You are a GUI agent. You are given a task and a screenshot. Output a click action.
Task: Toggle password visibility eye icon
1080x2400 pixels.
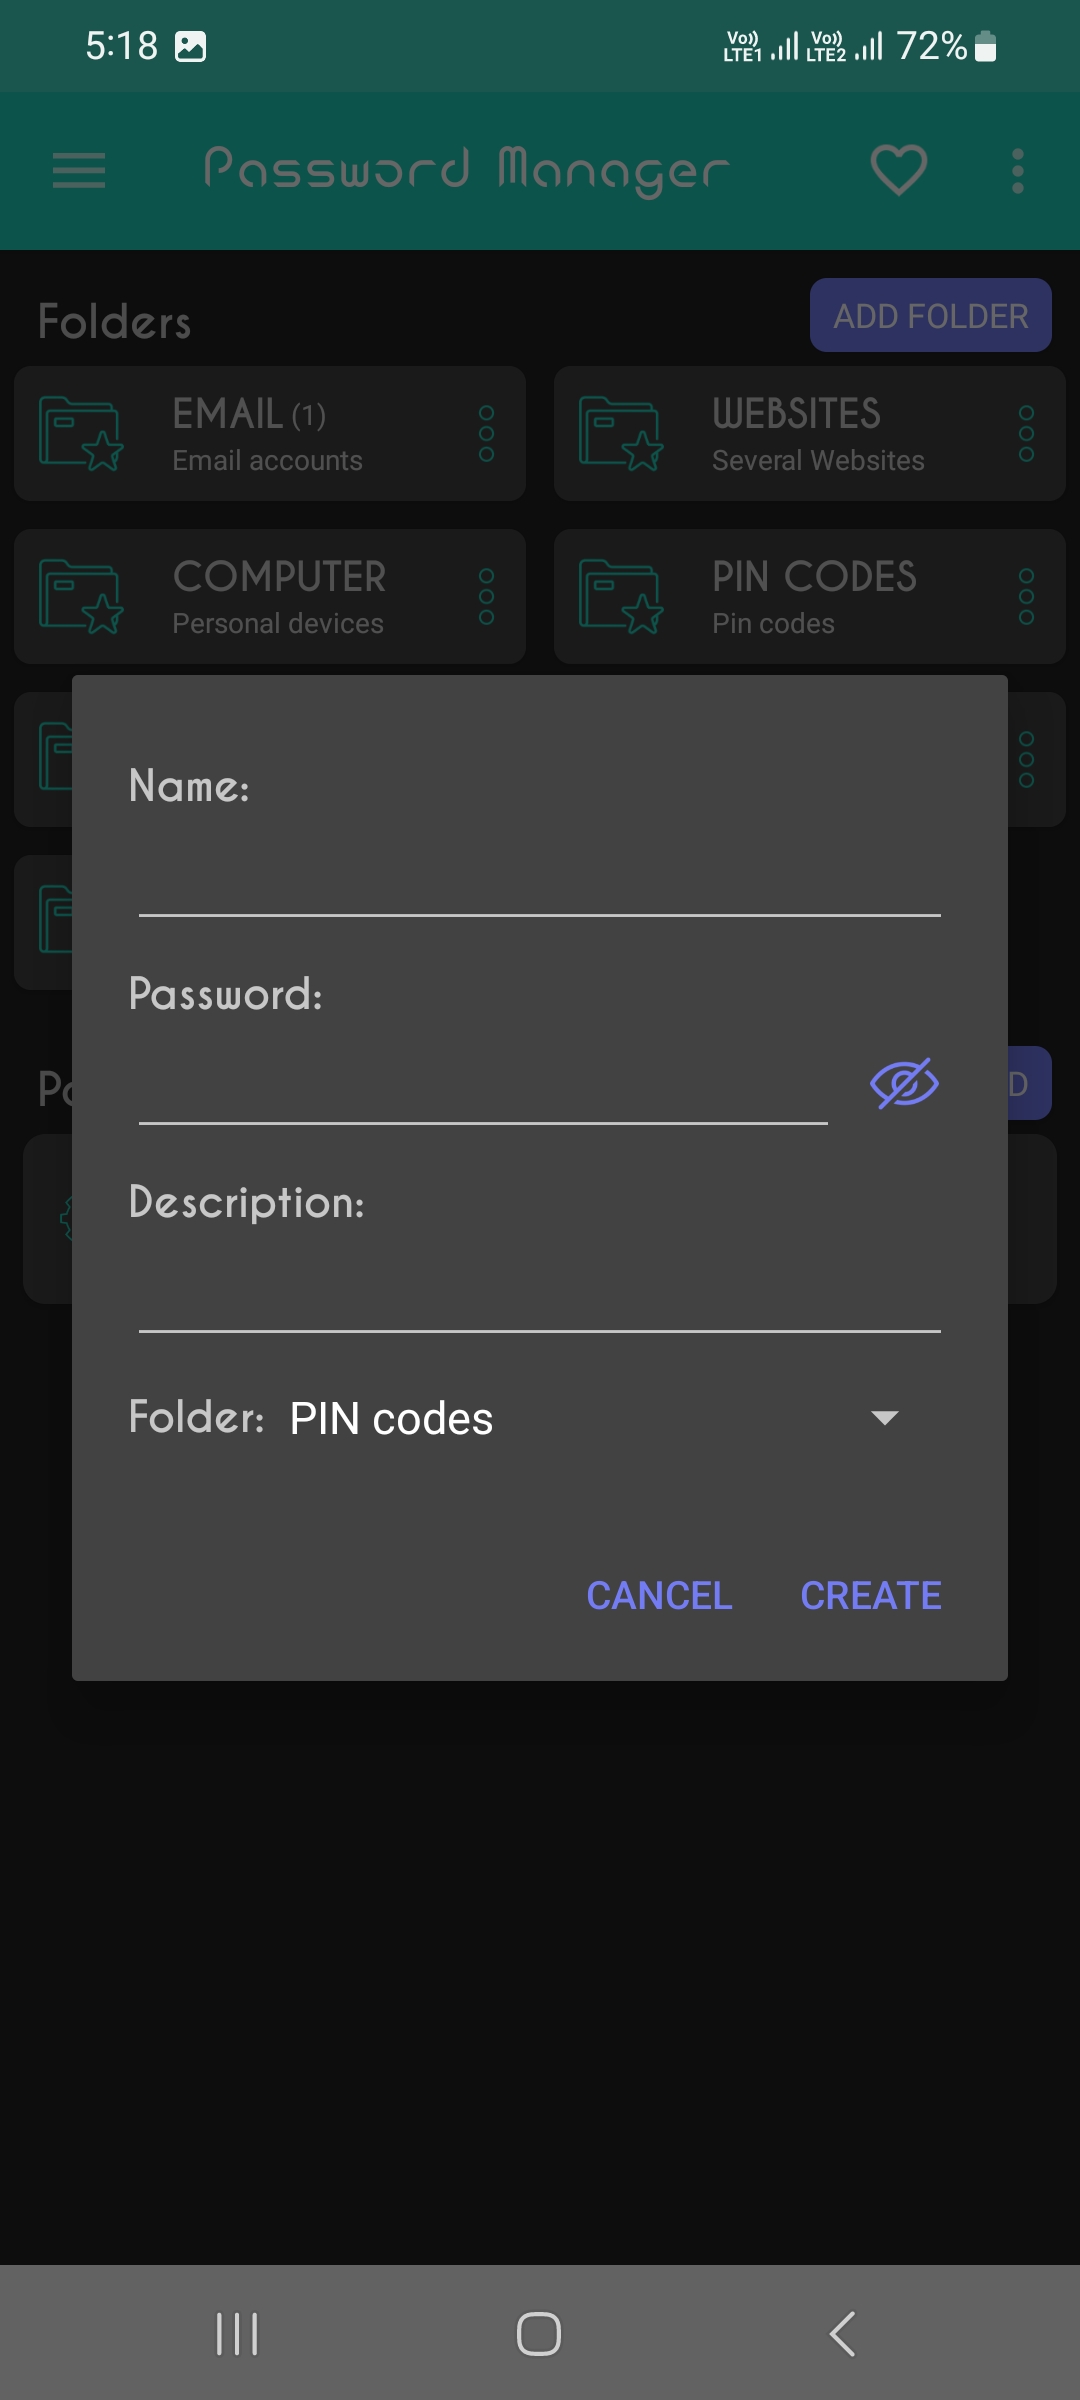904,1084
